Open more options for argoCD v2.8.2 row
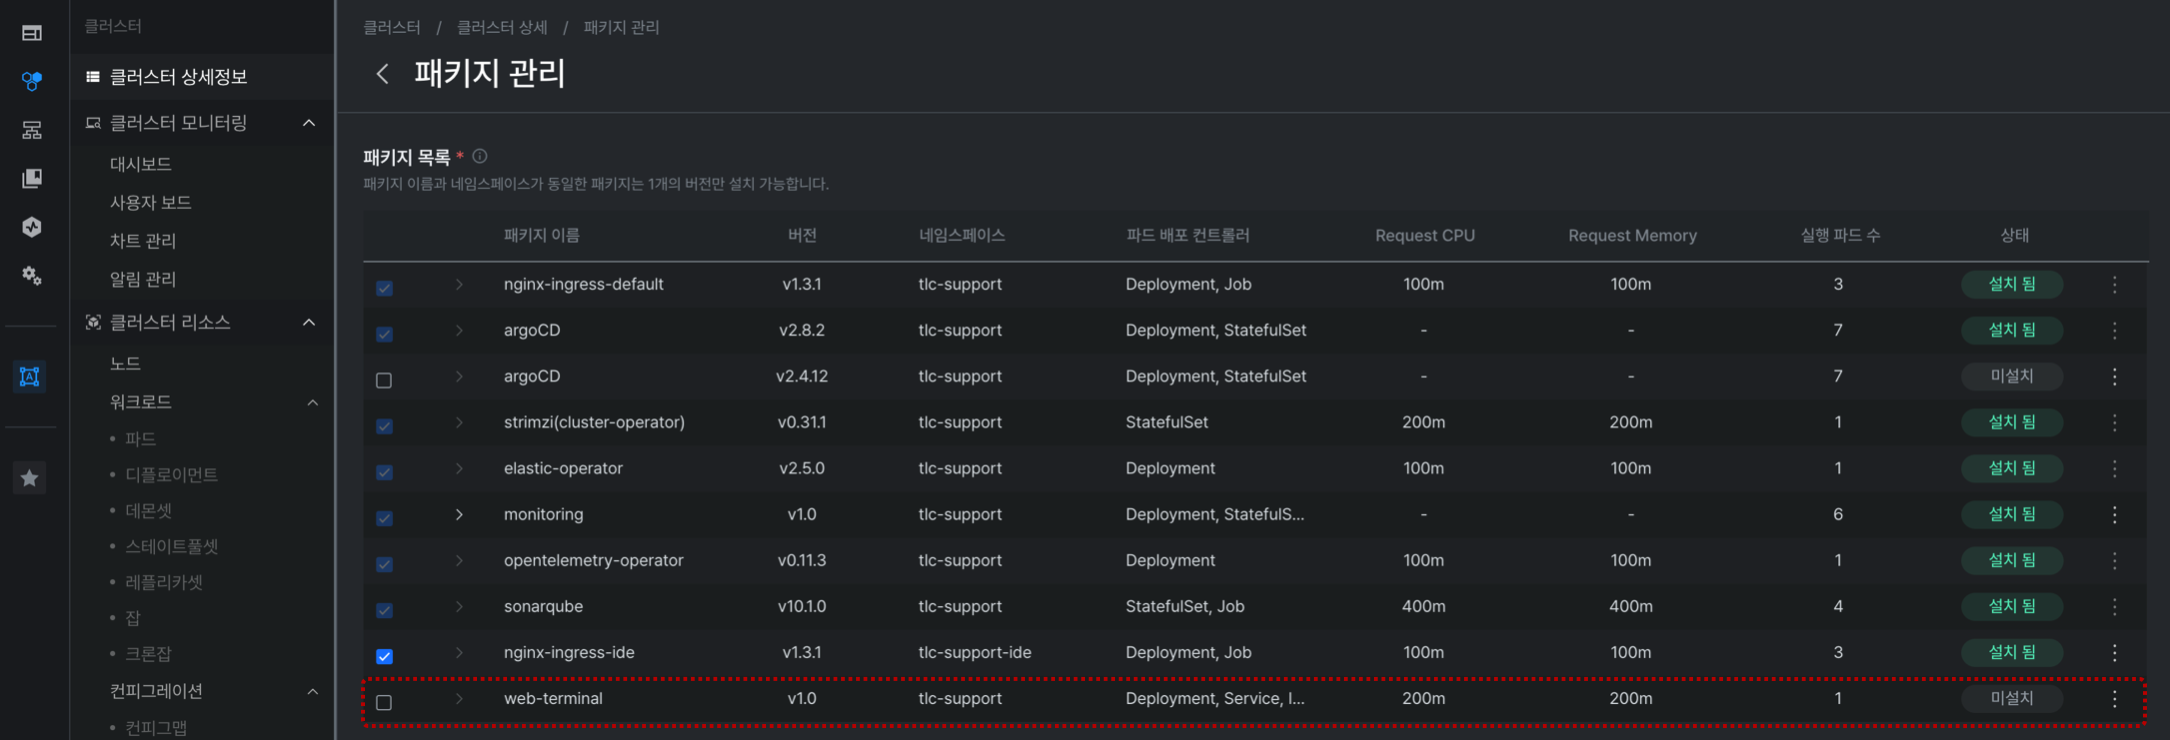 click(2114, 331)
